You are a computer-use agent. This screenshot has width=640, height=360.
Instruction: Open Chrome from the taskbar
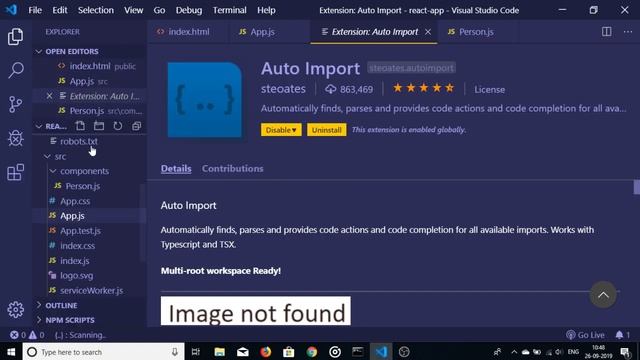pyautogui.click(x=311, y=352)
